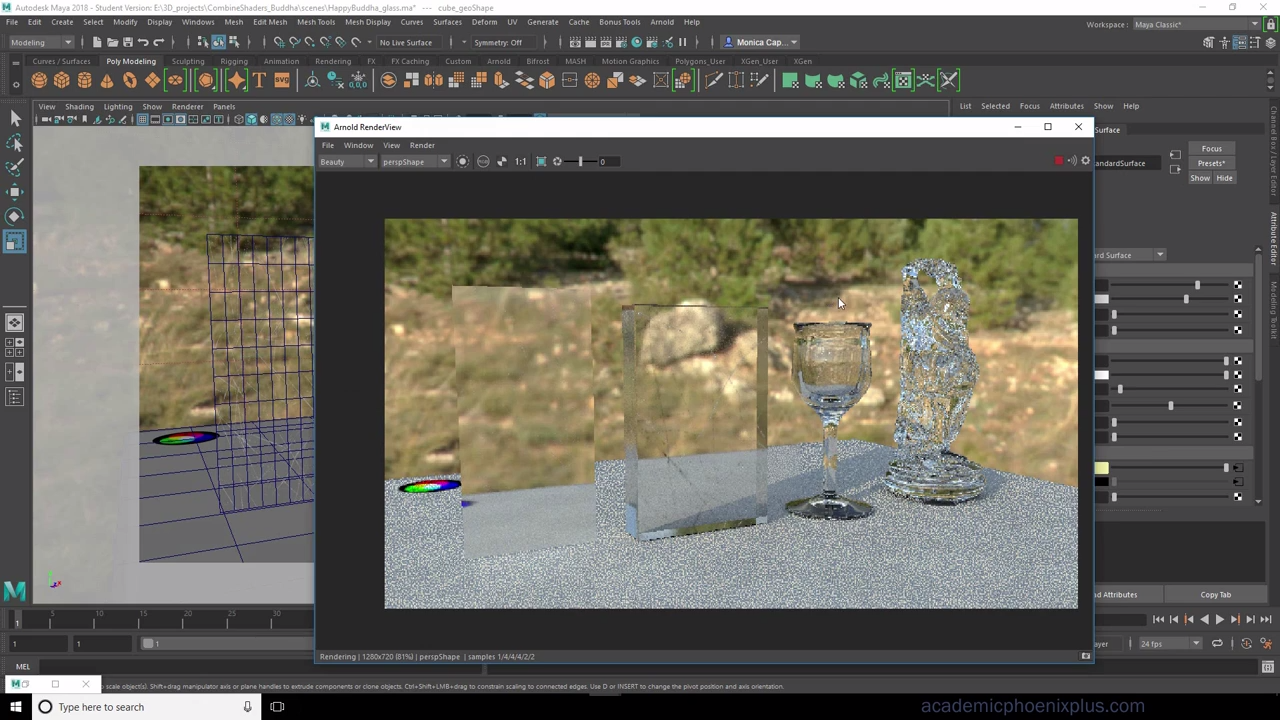Expand Monica Cap... account dropdown
1280x720 pixels.
[x=760, y=42]
